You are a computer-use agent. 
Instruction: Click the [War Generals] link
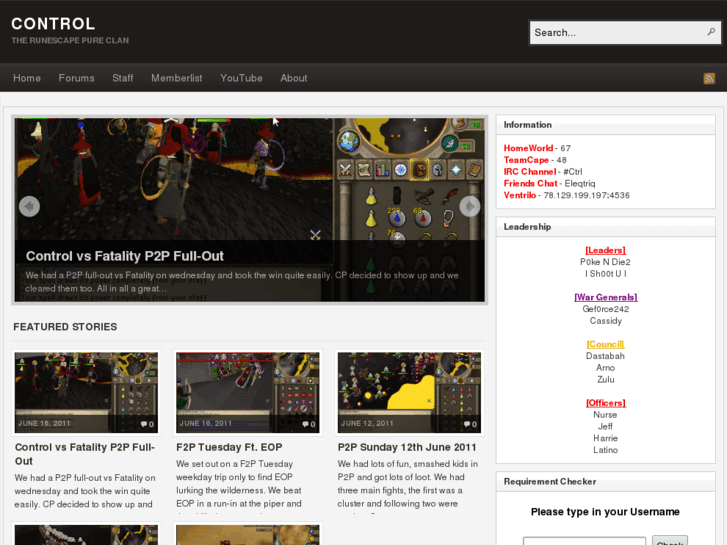pos(606,297)
